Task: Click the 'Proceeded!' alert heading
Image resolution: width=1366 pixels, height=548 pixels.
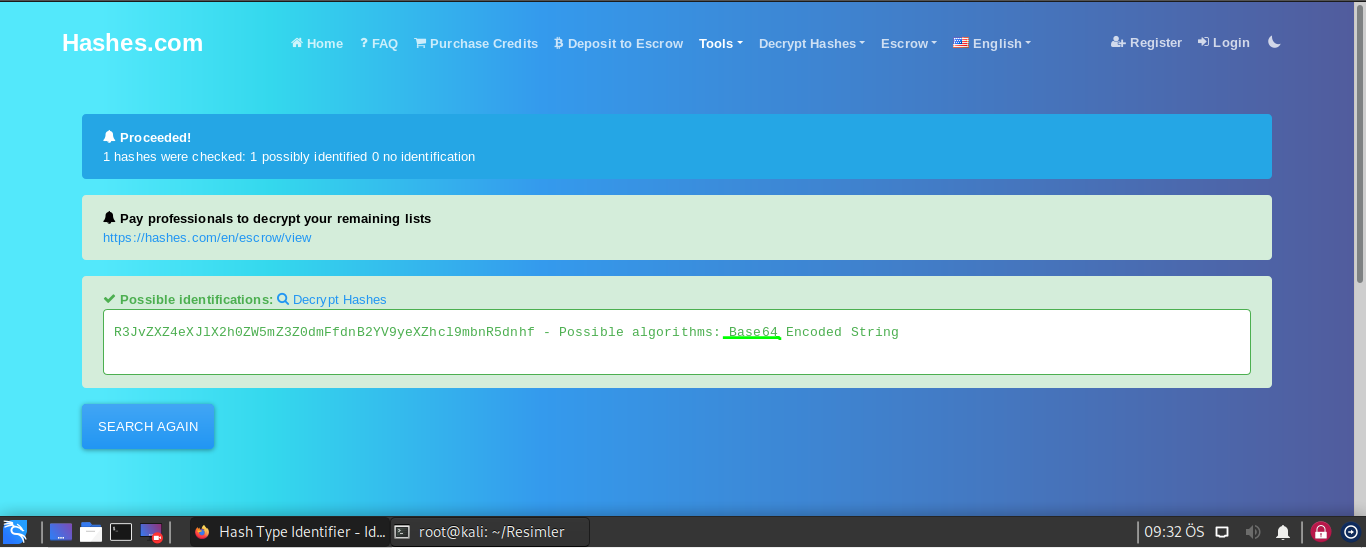Action: 155,137
